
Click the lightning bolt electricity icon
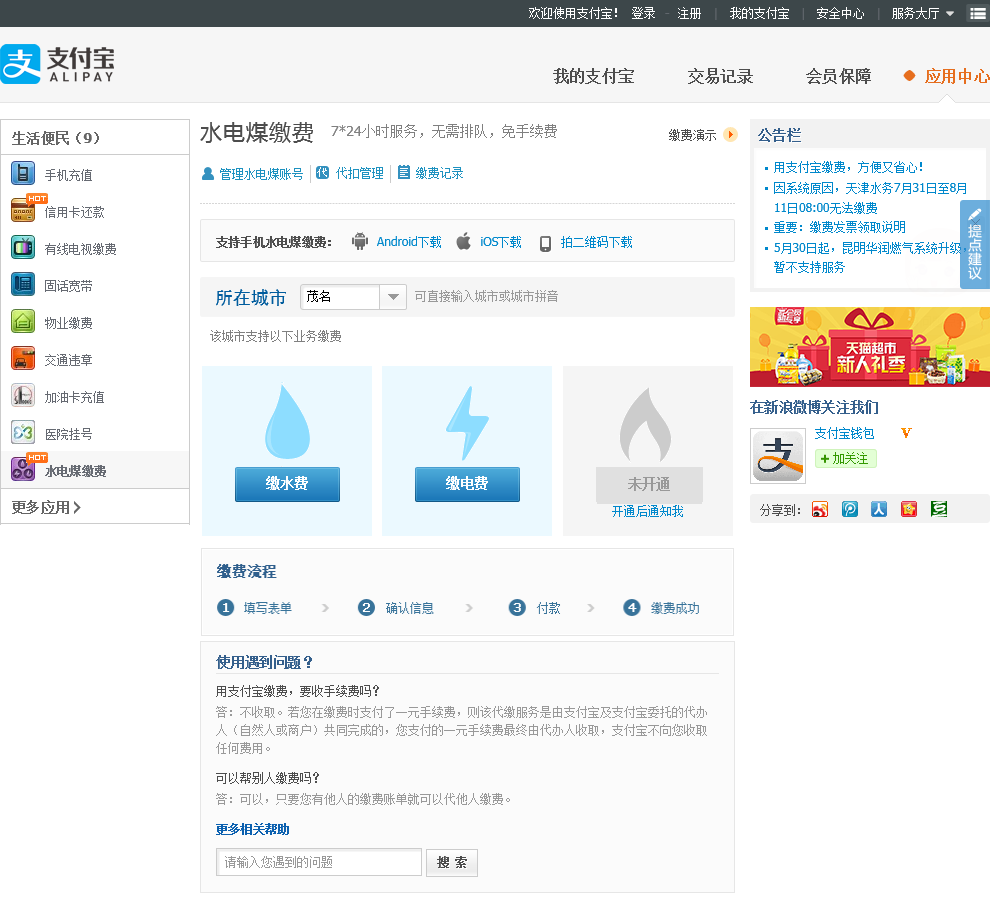tap(467, 423)
